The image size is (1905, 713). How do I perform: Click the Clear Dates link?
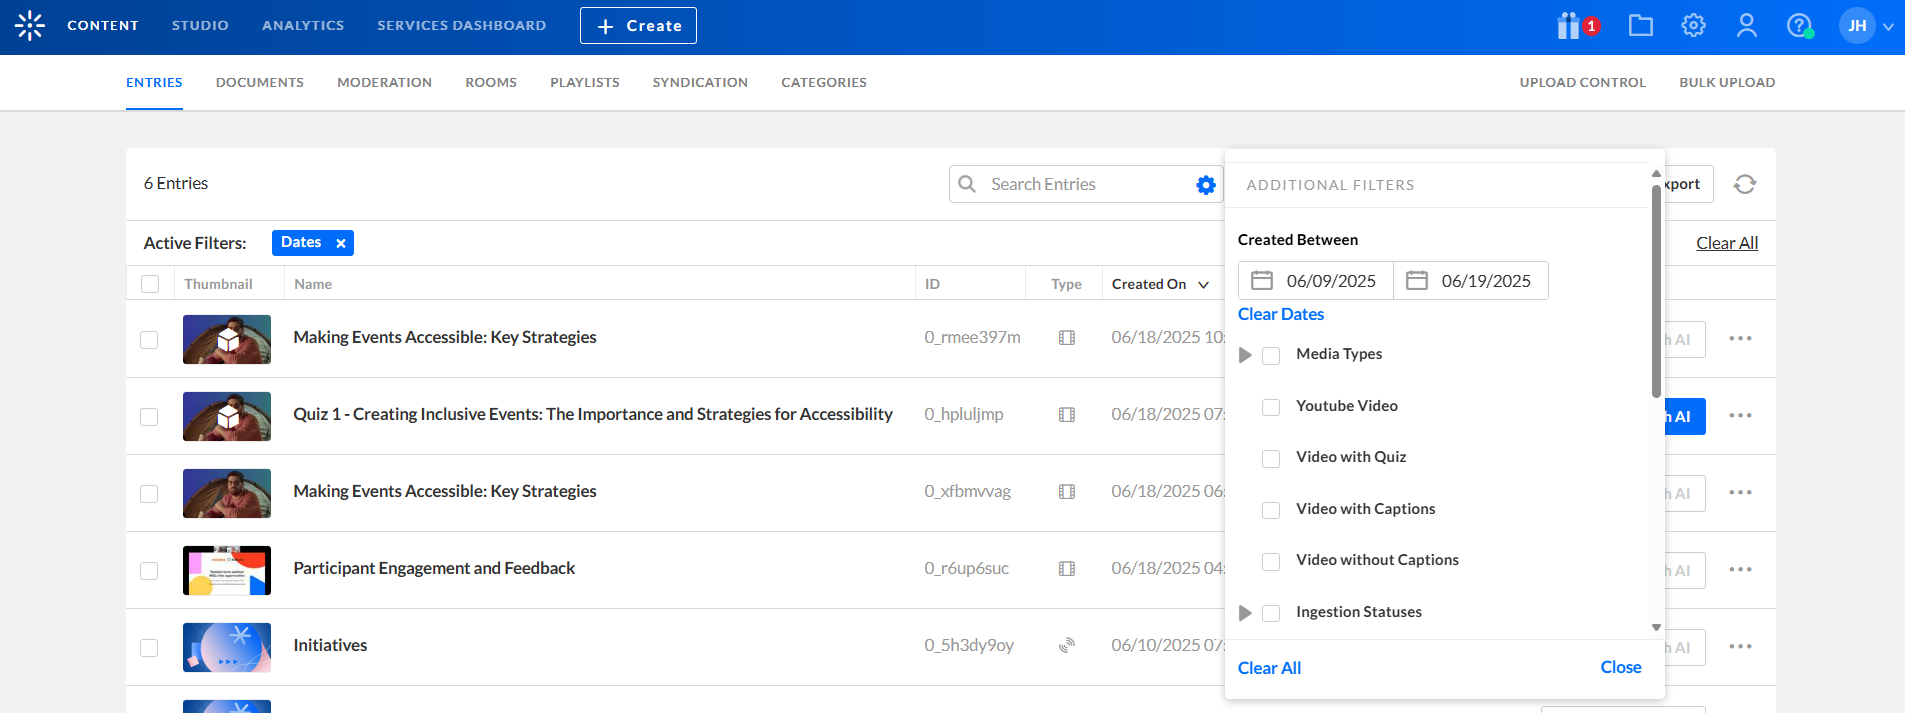pos(1281,314)
